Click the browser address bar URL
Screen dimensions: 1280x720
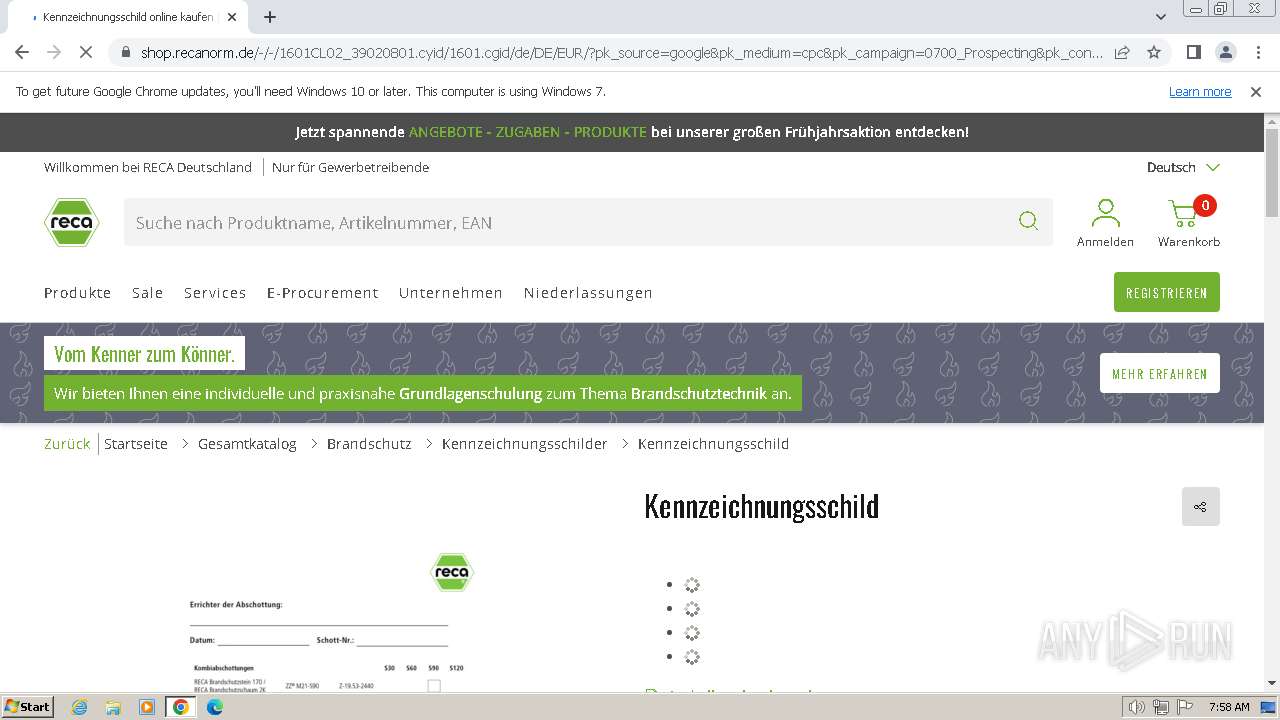coord(621,52)
